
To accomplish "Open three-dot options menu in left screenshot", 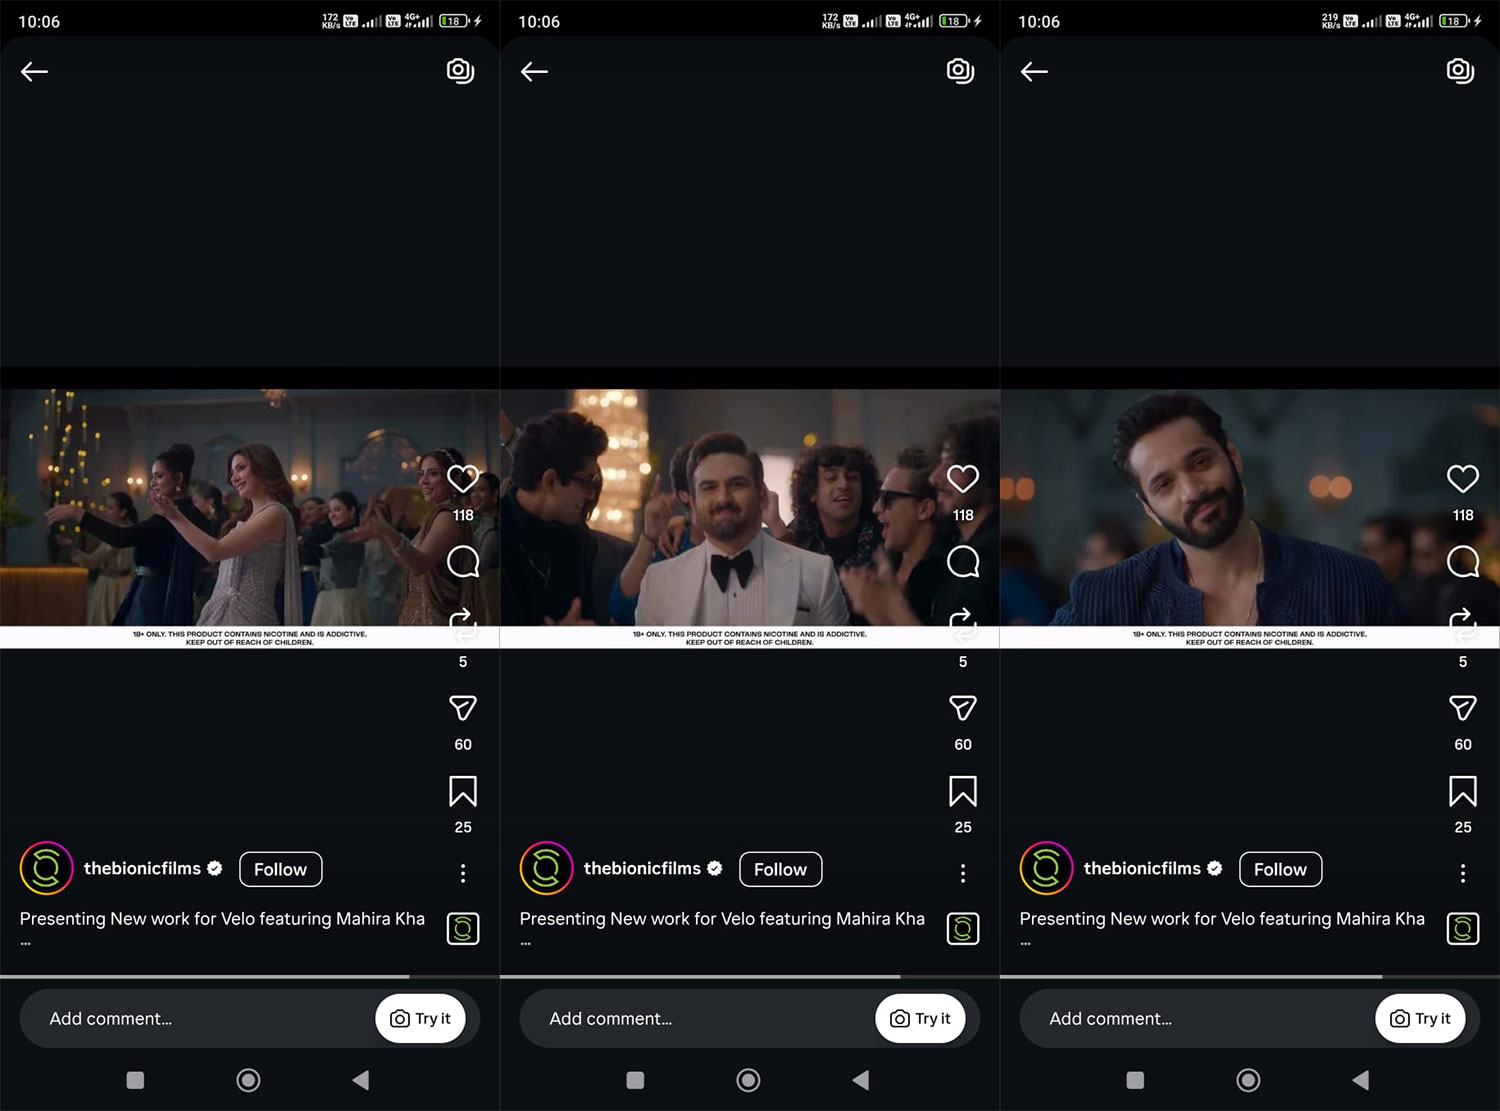I will tap(463, 873).
